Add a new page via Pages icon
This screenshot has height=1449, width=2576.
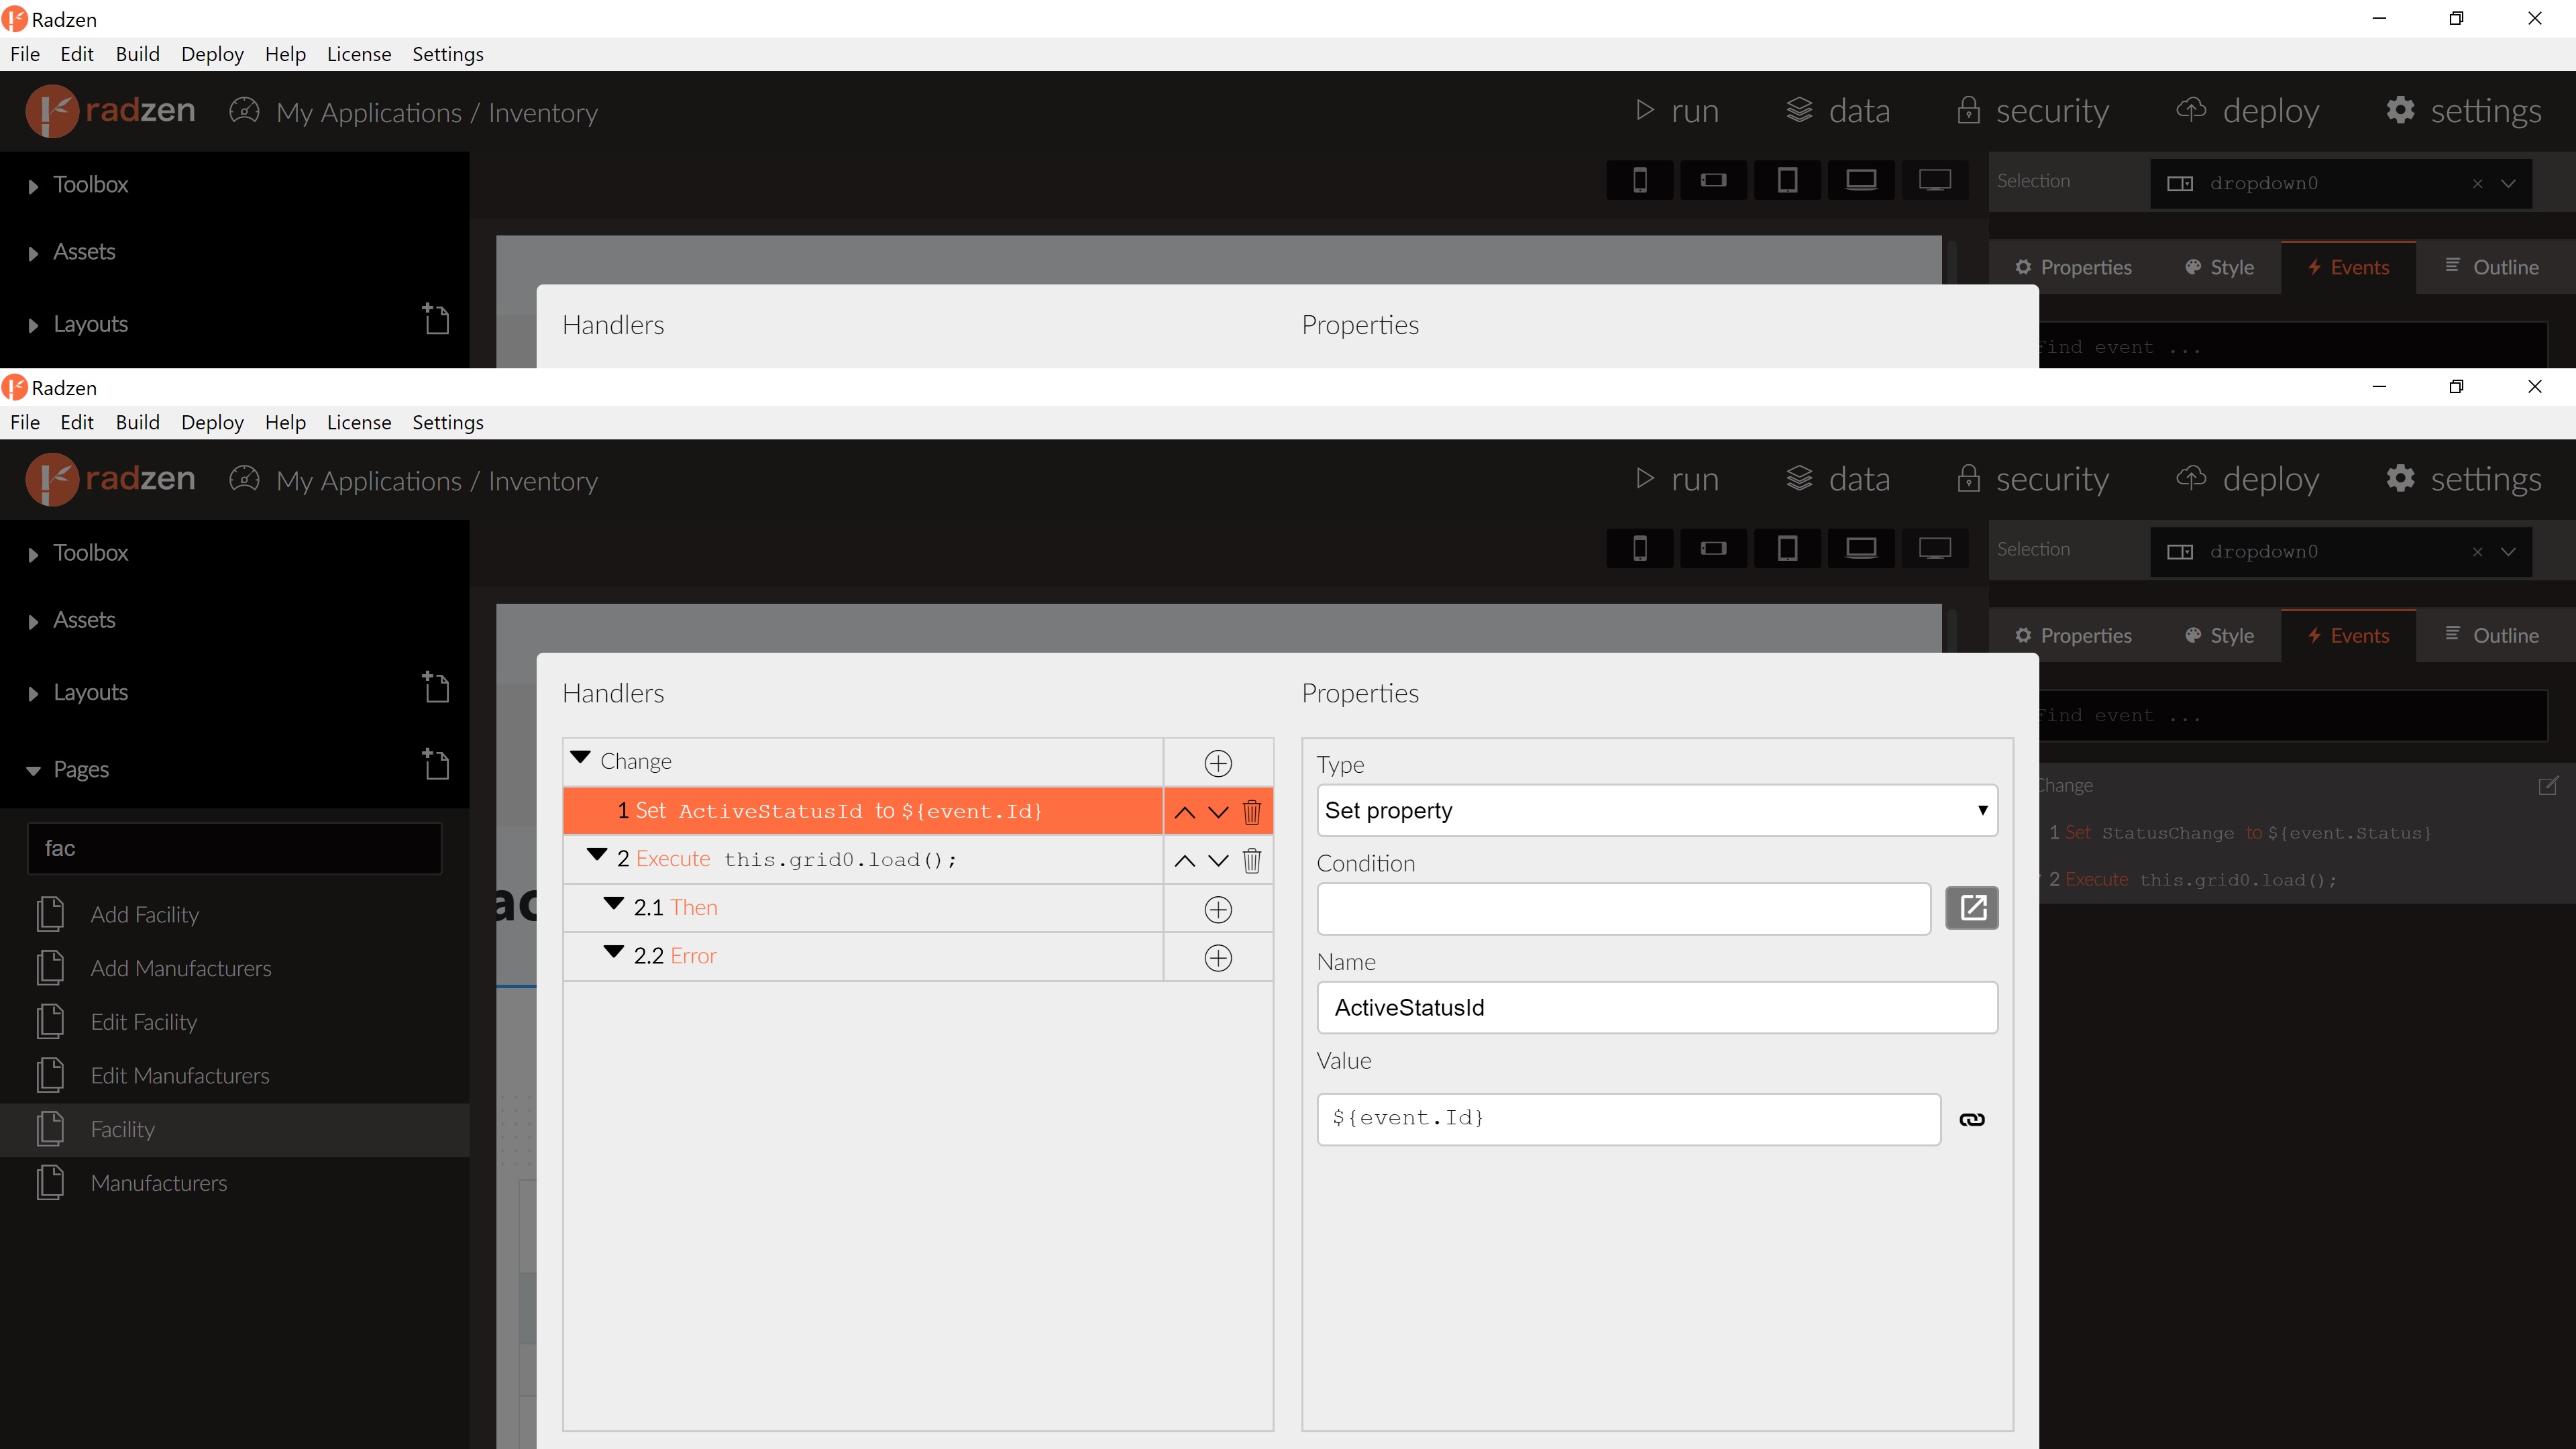click(x=435, y=765)
